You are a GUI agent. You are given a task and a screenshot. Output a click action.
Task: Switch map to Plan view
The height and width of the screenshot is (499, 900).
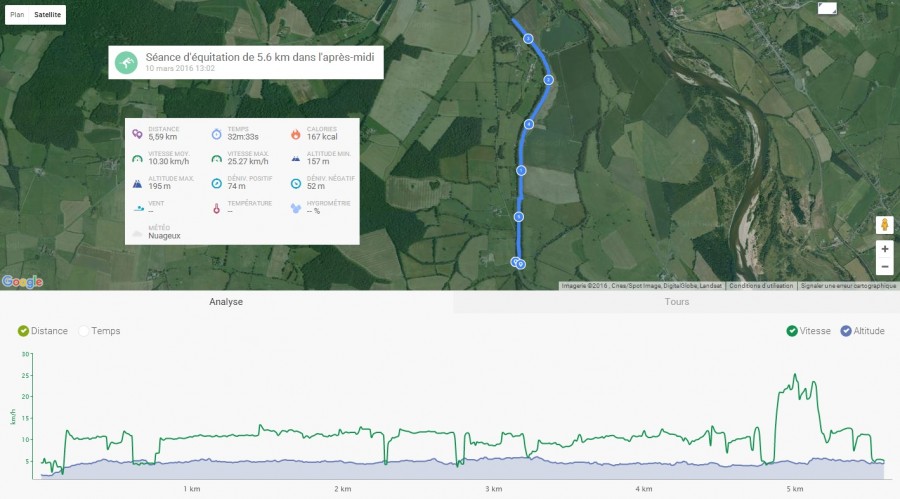click(17, 16)
